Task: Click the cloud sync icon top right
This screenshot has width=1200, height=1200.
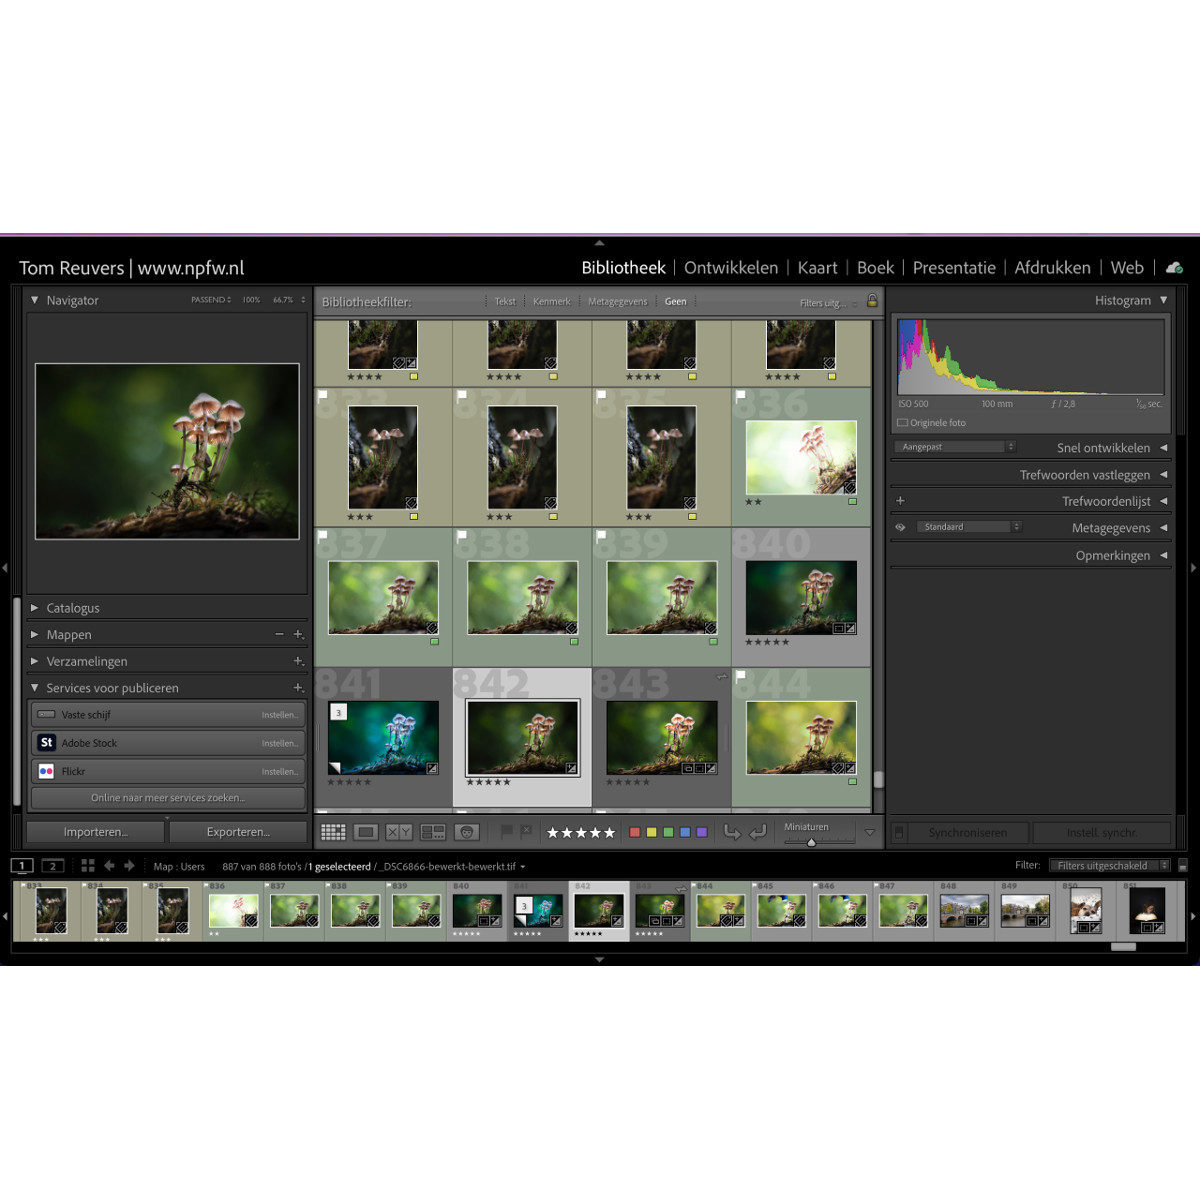Action: 1174,268
